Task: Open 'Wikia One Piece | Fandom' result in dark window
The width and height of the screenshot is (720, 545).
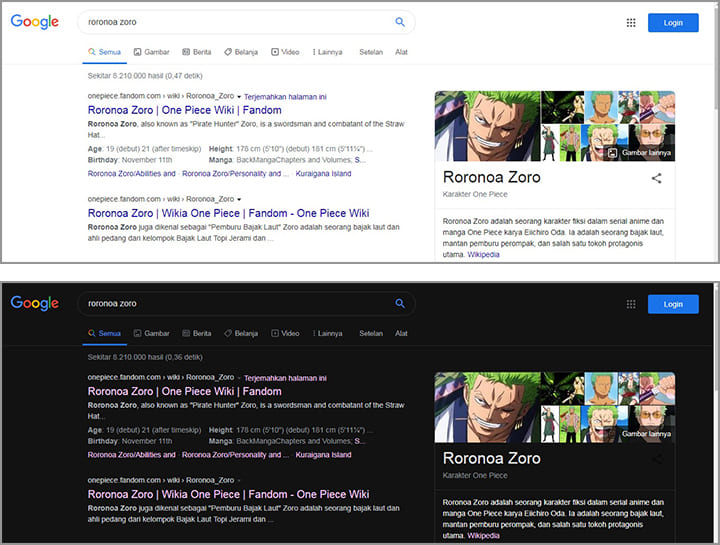Action: point(228,494)
